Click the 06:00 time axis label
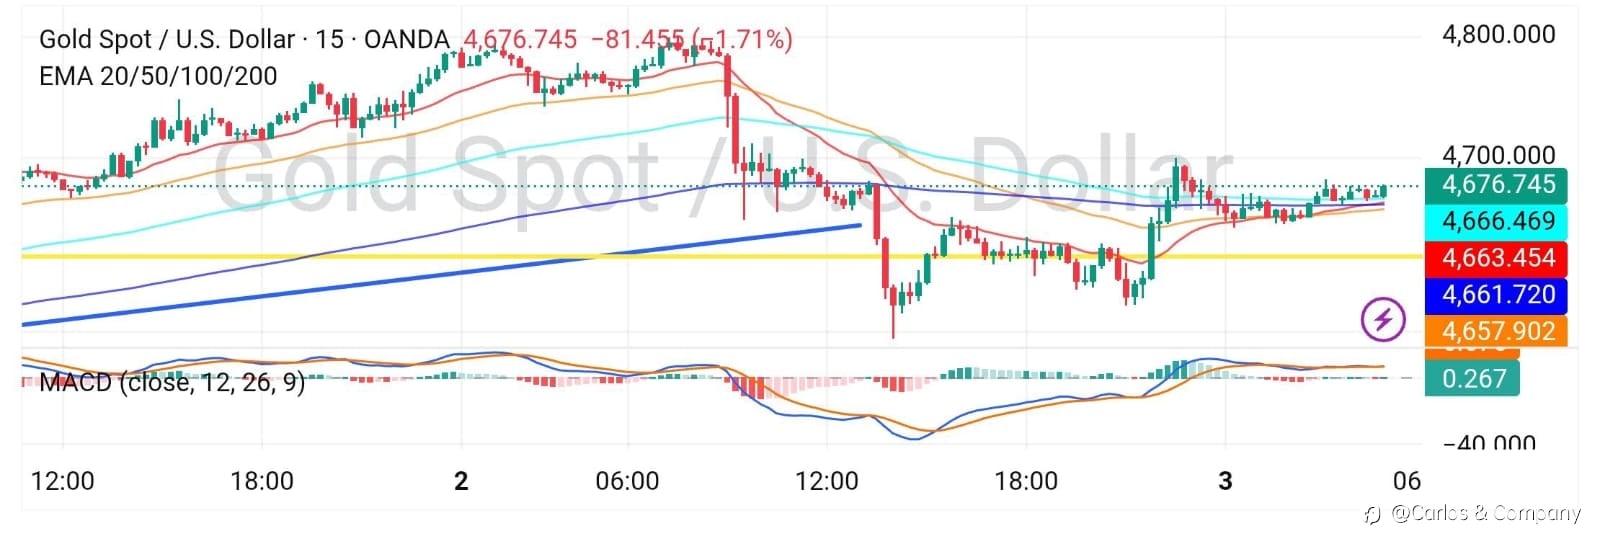The width and height of the screenshot is (1600, 549). point(627,481)
